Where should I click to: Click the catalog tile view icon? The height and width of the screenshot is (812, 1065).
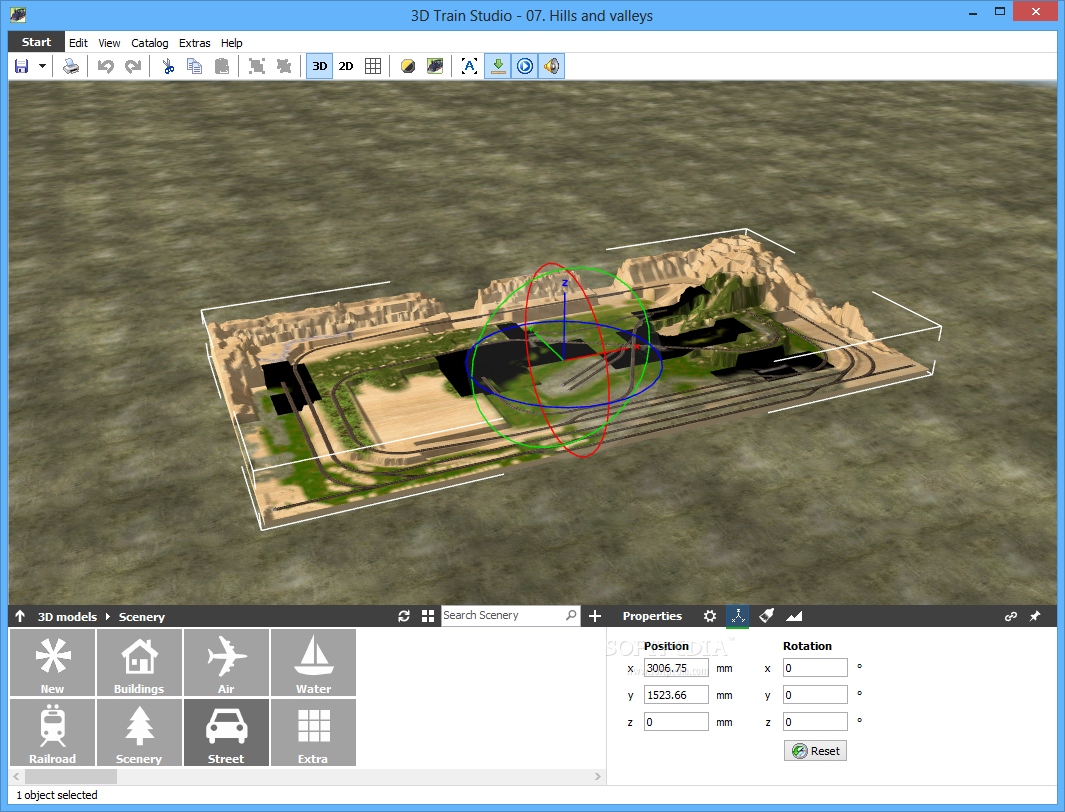pos(428,616)
